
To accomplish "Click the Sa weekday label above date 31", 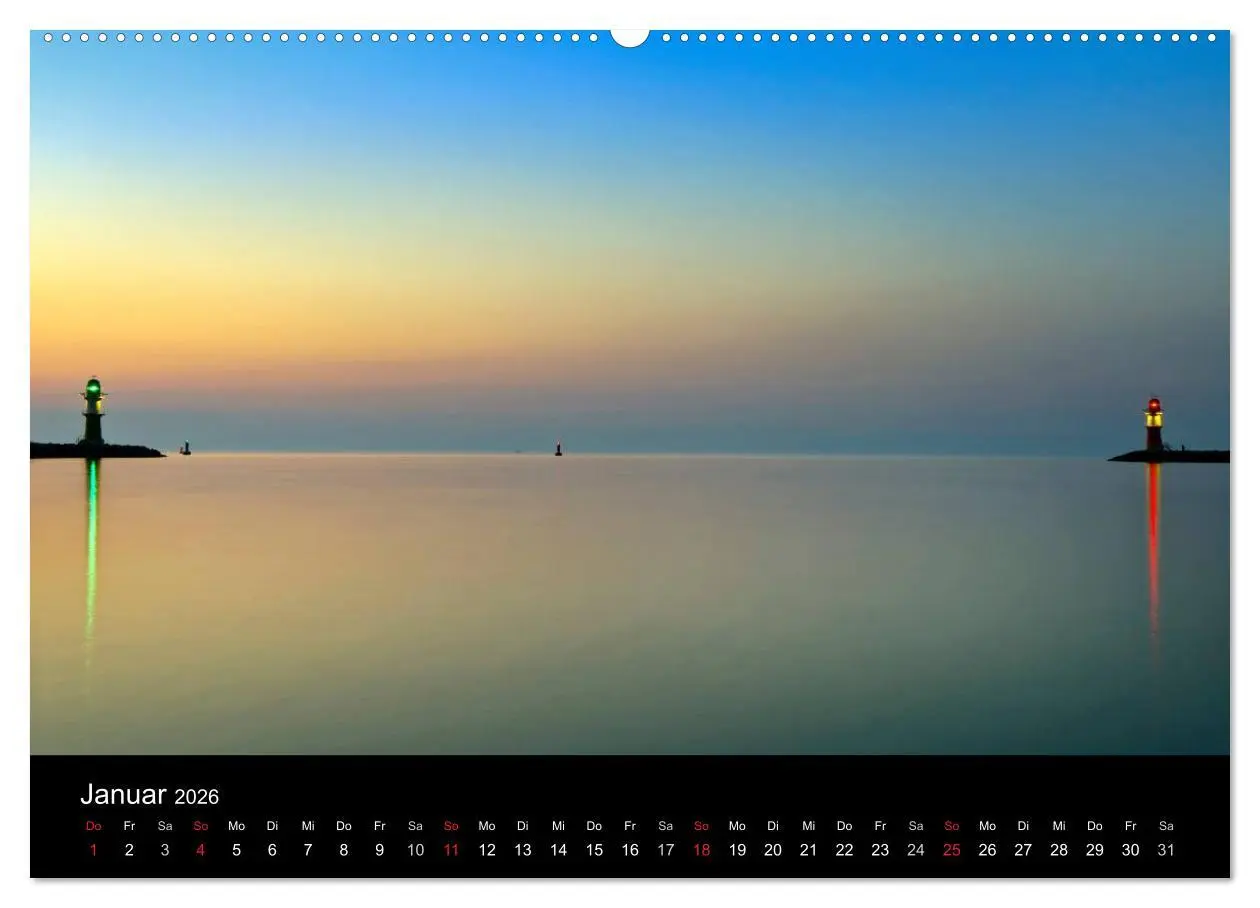I will pos(1166,826).
